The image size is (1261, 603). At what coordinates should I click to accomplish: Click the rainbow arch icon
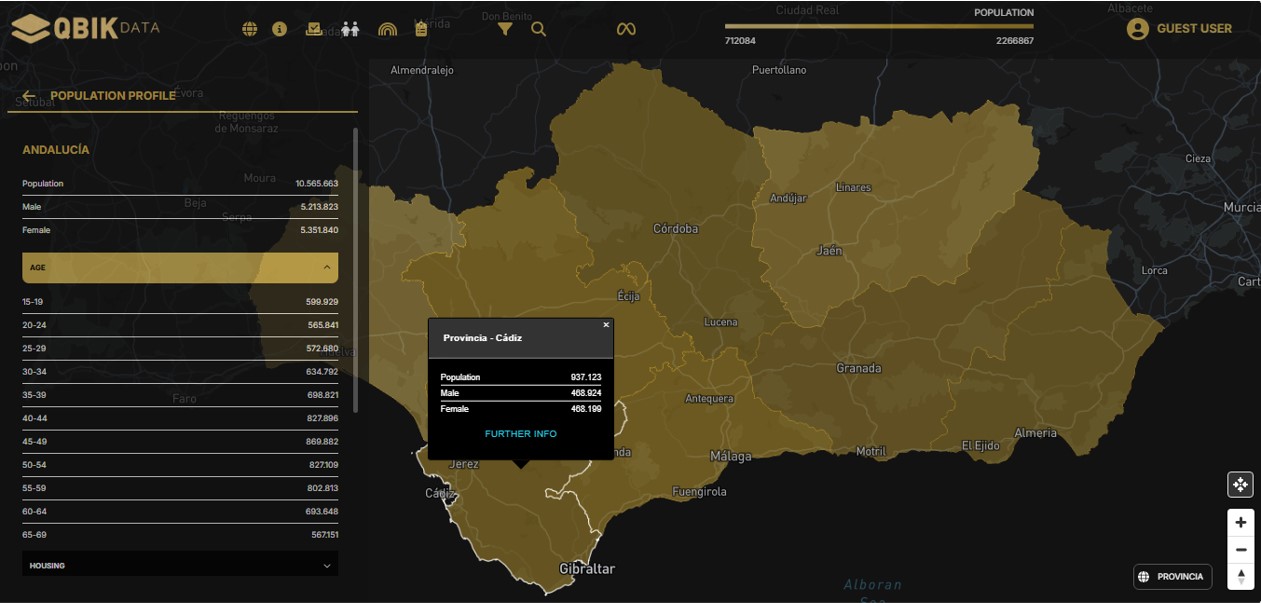tap(387, 29)
